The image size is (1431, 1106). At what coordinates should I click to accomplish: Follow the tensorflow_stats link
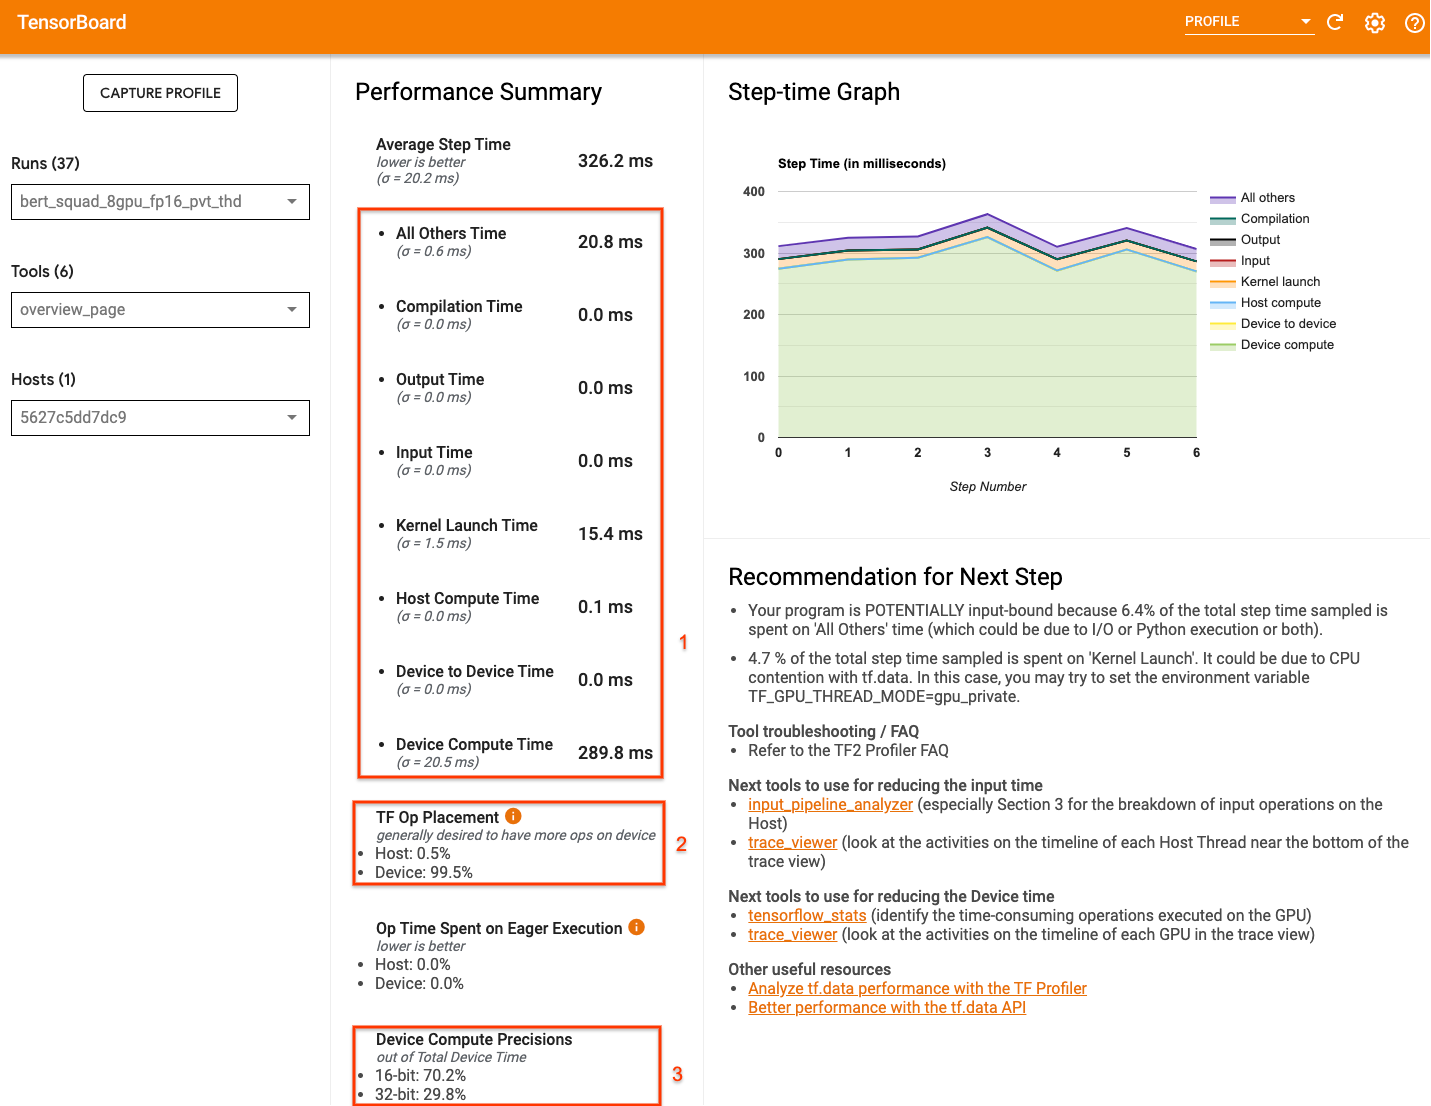tap(807, 915)
